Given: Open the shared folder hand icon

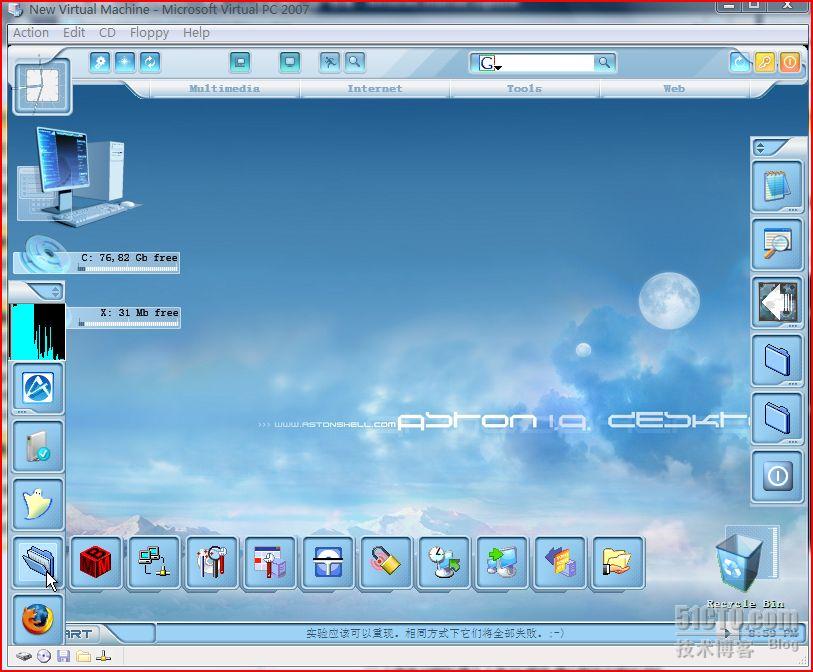Looking at the screenshot, I should click(619, 563).
